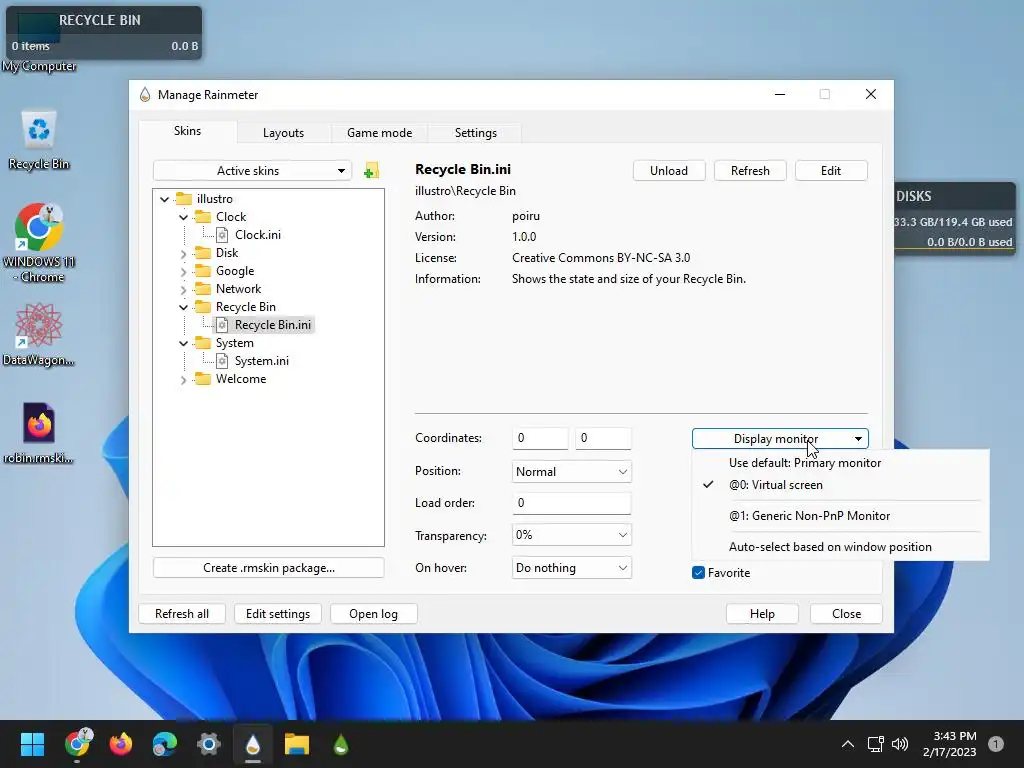Switch to the Game mode tab
Viewport: 1024px width, 768px height.
[379, 133]
